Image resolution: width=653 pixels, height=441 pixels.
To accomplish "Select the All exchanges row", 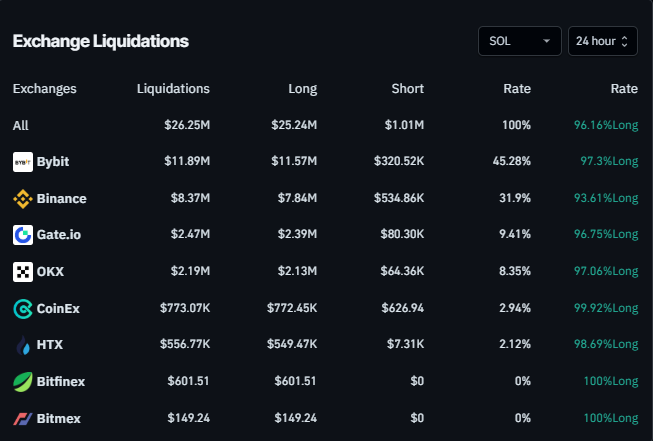I will [x=21, y=126].
